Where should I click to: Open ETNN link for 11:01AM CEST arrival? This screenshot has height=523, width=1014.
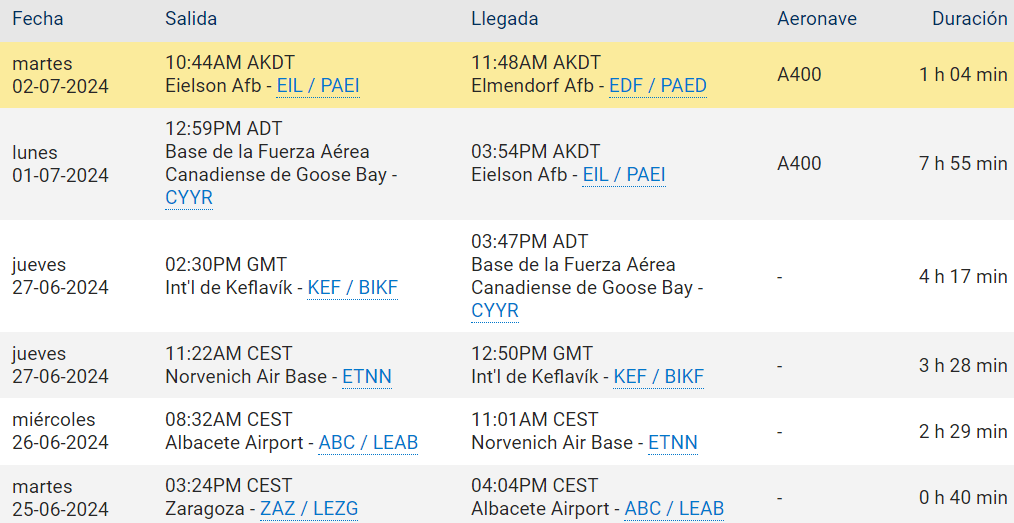click(x=673, y=443)
